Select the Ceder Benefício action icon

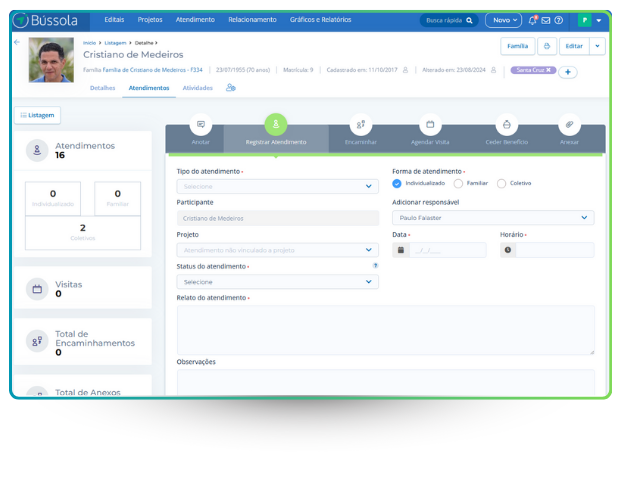point(507,125)
